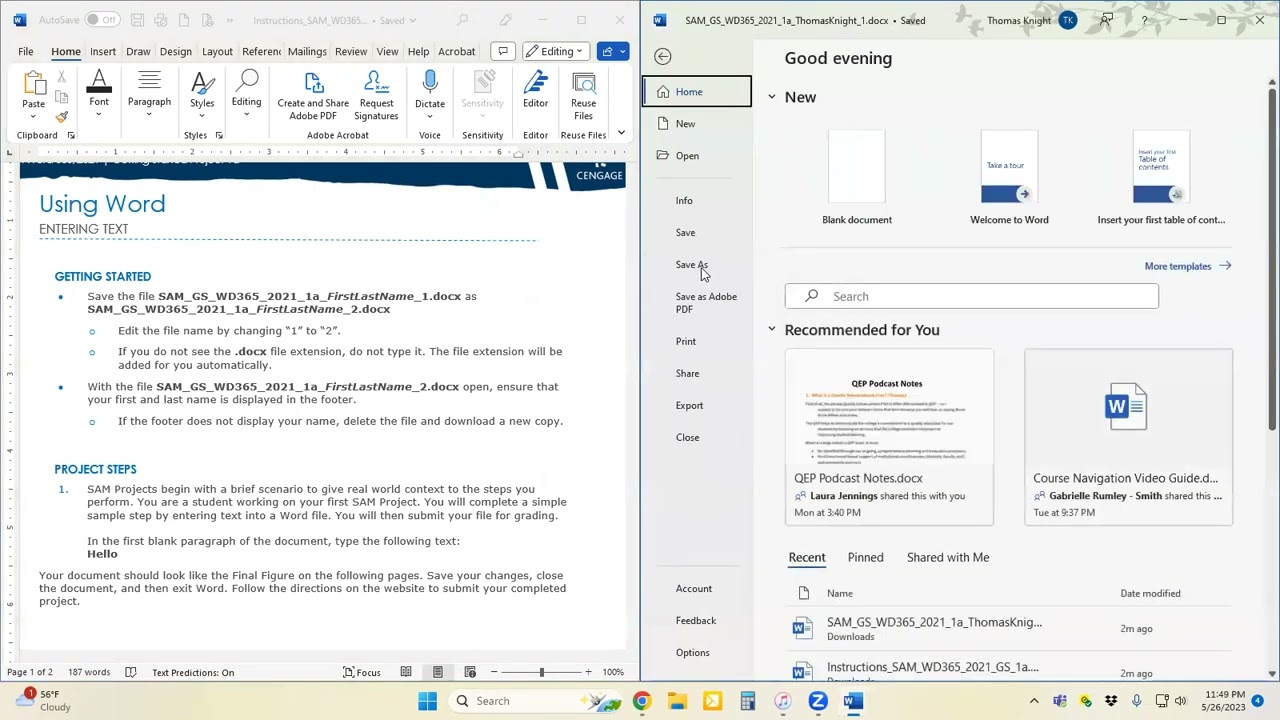Screen dimensions: 1280x720
Task: Open the ribbon Editing find dropdown
Action: coord(246,93)
